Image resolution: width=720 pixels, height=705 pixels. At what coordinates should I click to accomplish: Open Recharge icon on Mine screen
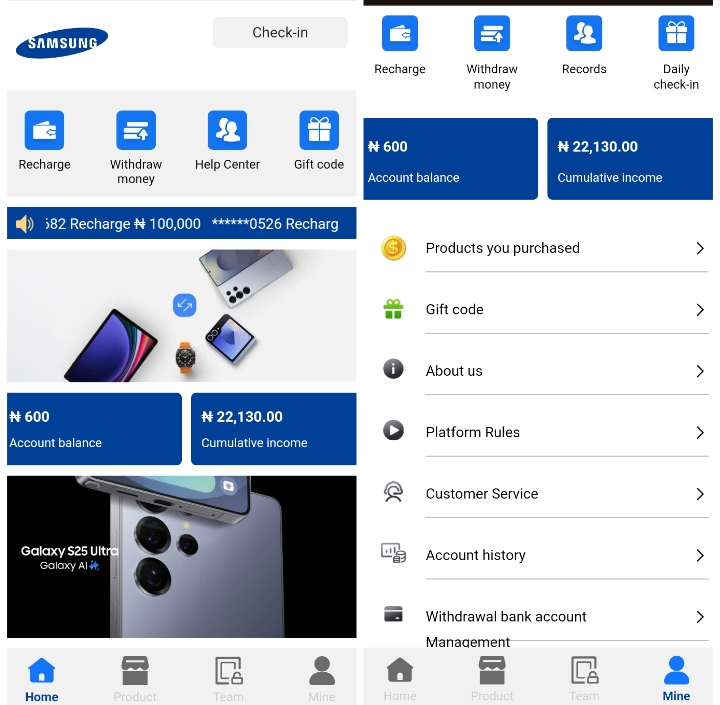point(400,33)
